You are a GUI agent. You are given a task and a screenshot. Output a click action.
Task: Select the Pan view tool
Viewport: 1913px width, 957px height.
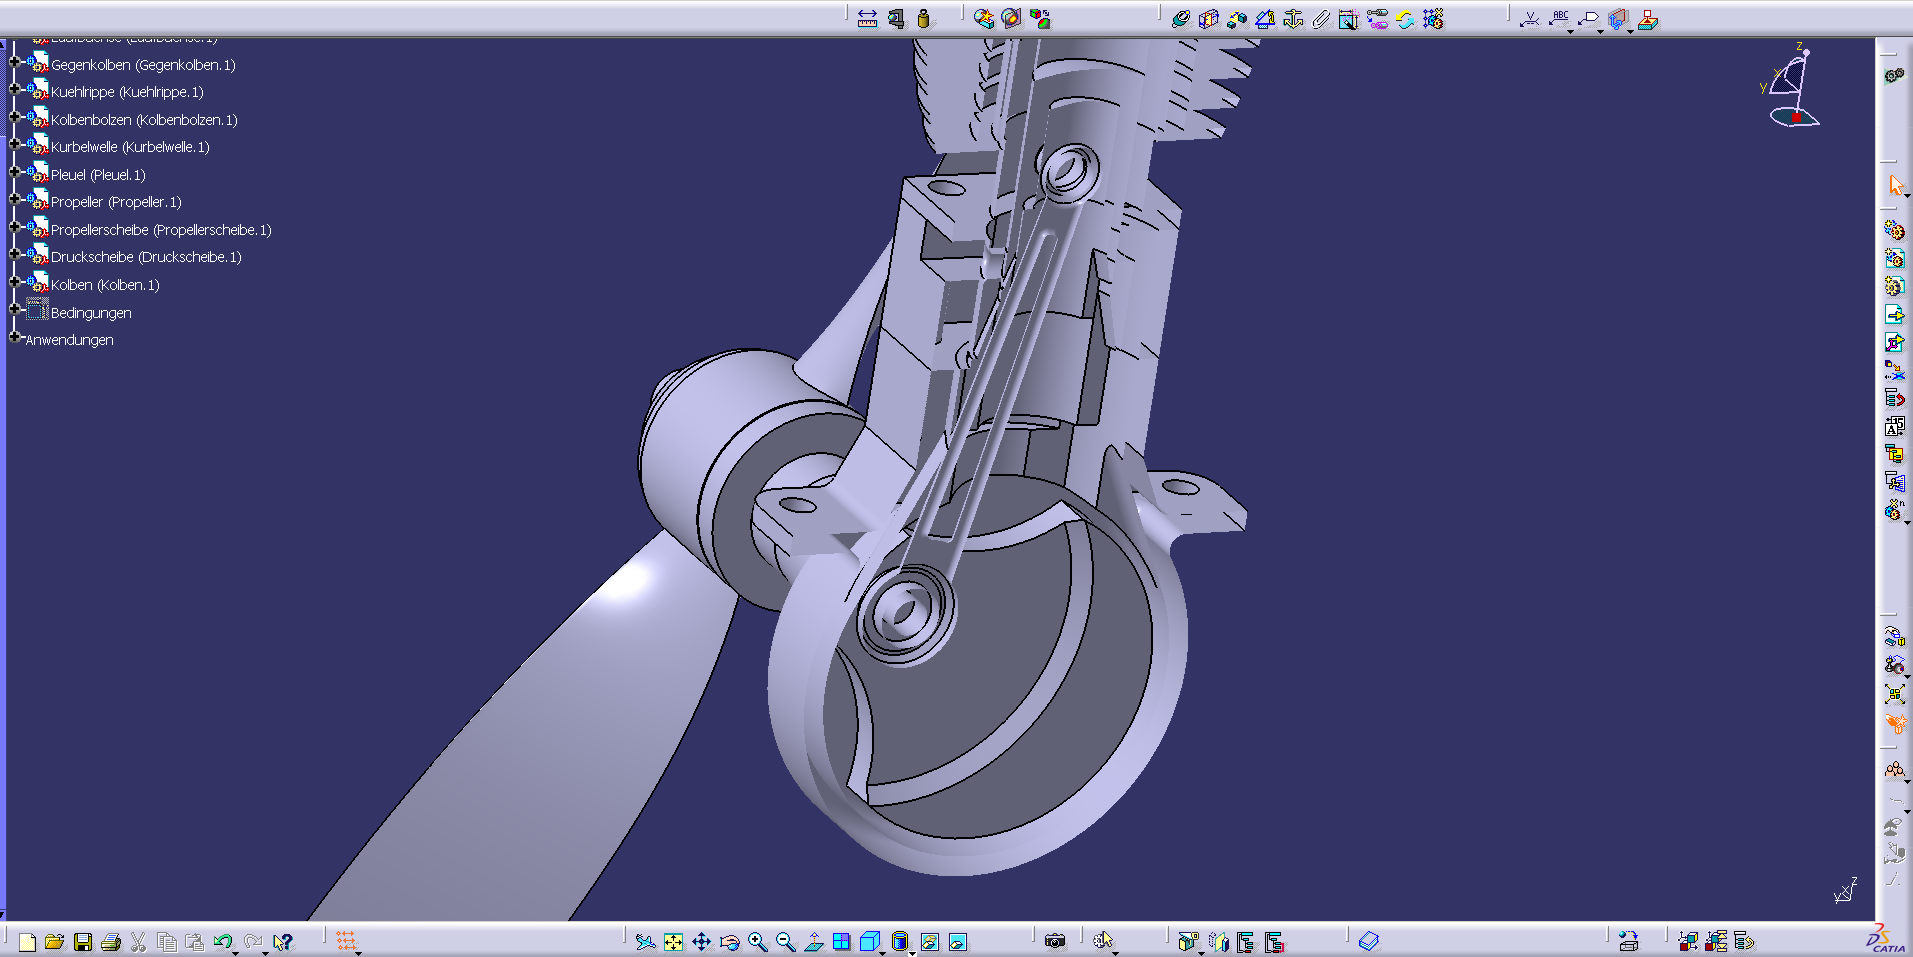click(702, 941)
